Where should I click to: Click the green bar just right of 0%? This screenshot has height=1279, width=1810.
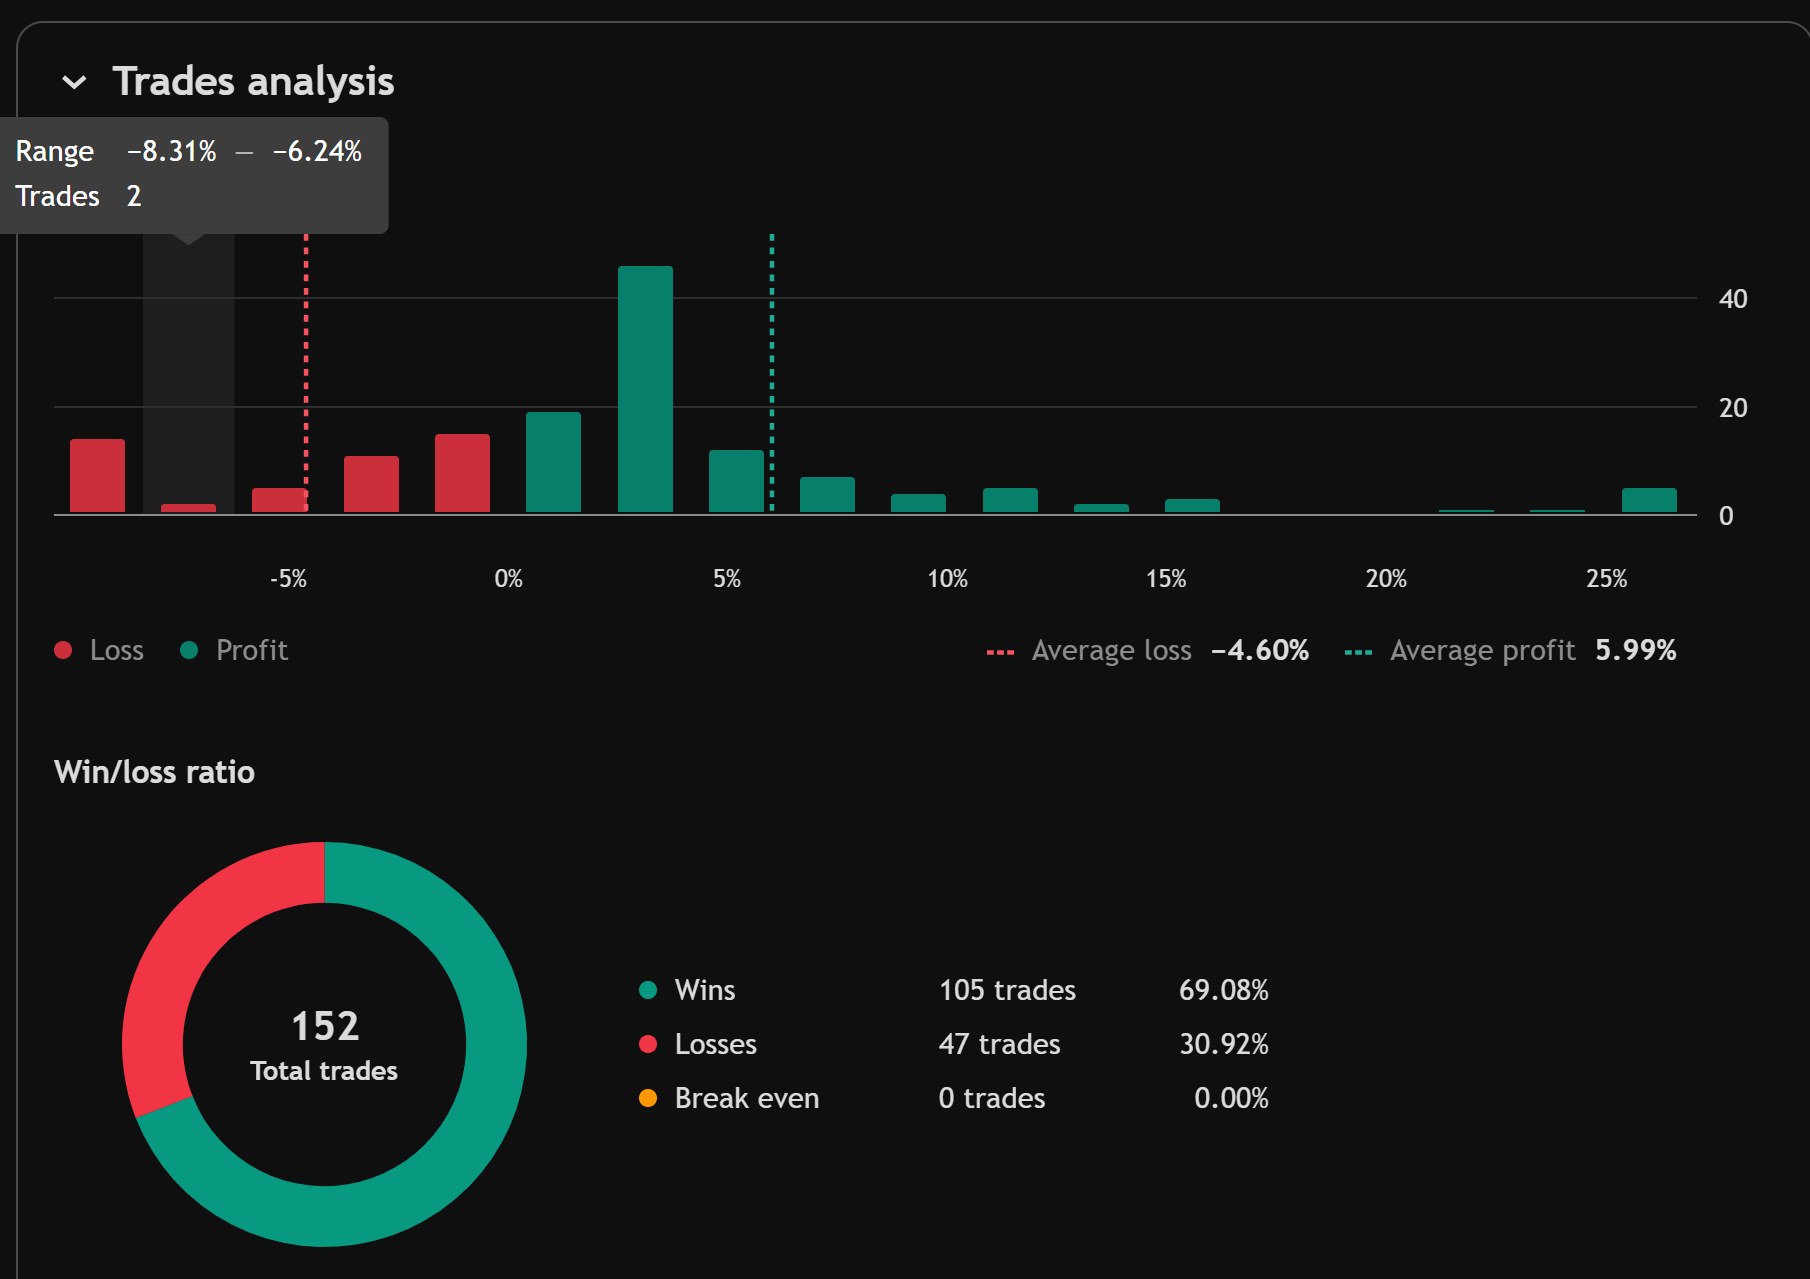pyautogui.click(x=553, y=462)
